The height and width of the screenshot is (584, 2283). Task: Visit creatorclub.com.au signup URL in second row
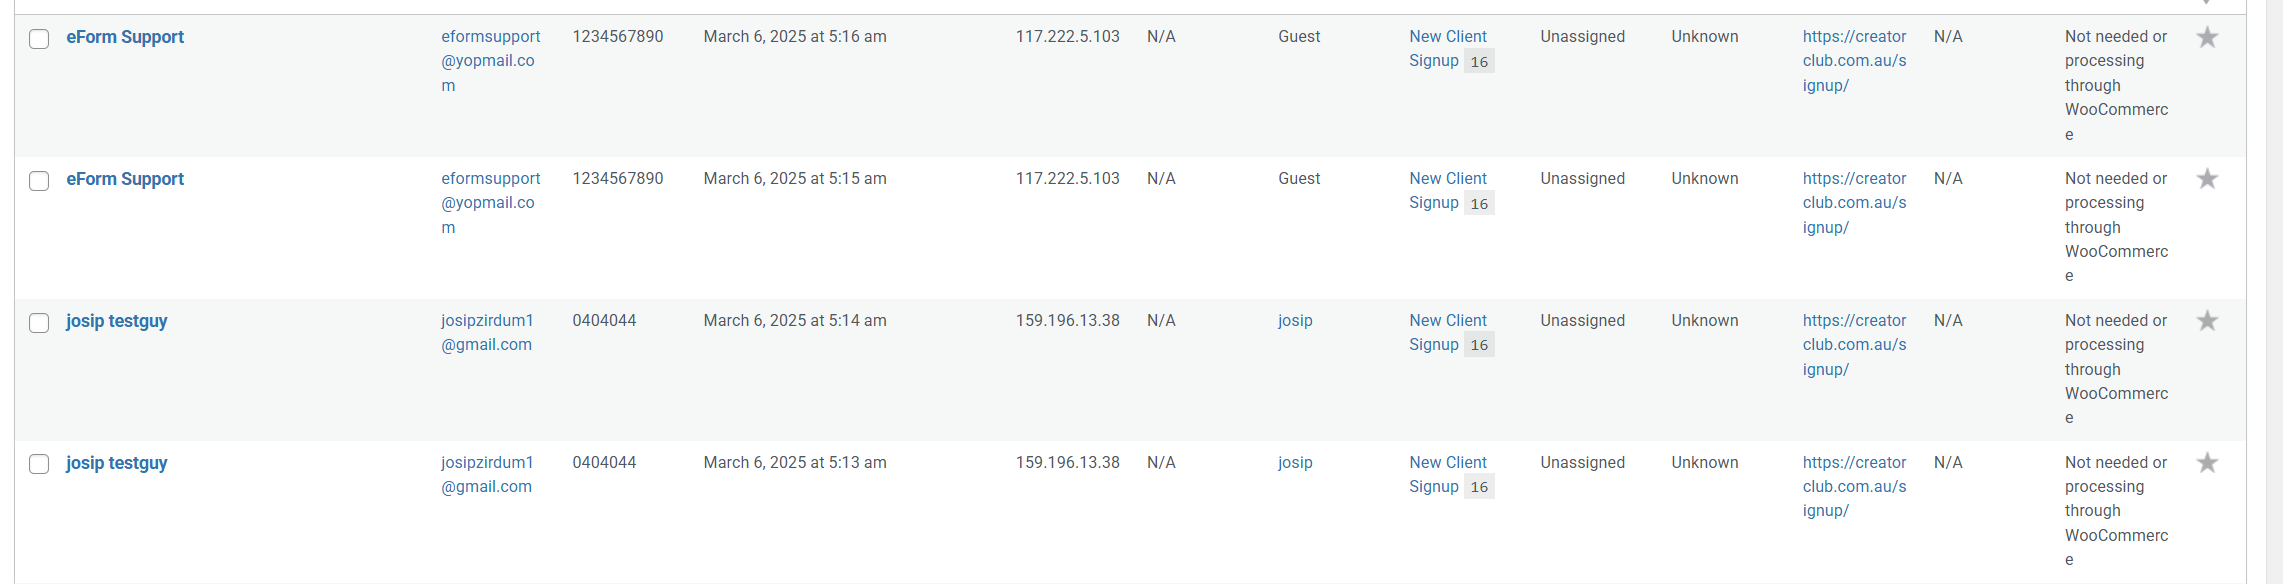[x=1854, y=203]
